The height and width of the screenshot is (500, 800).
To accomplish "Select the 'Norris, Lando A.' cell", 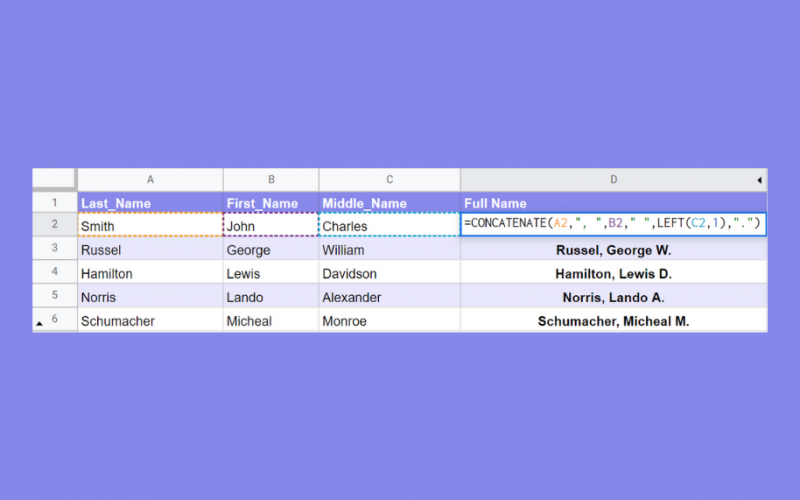I will [613, 296].
